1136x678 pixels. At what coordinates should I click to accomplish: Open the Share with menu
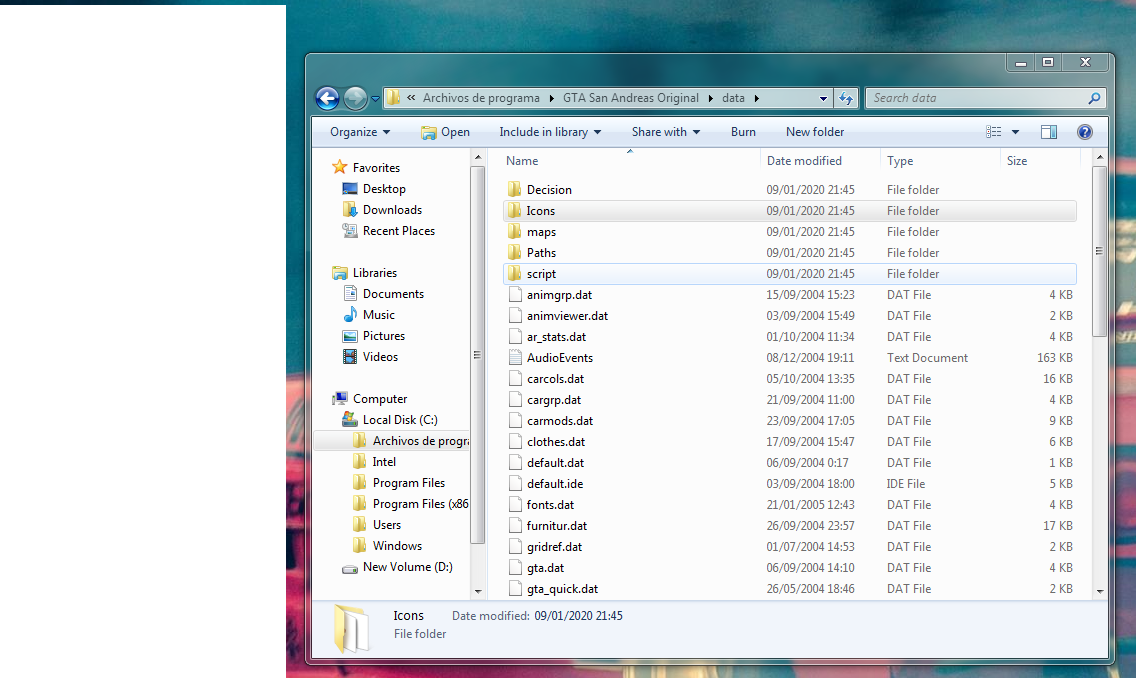click(666, 132)
